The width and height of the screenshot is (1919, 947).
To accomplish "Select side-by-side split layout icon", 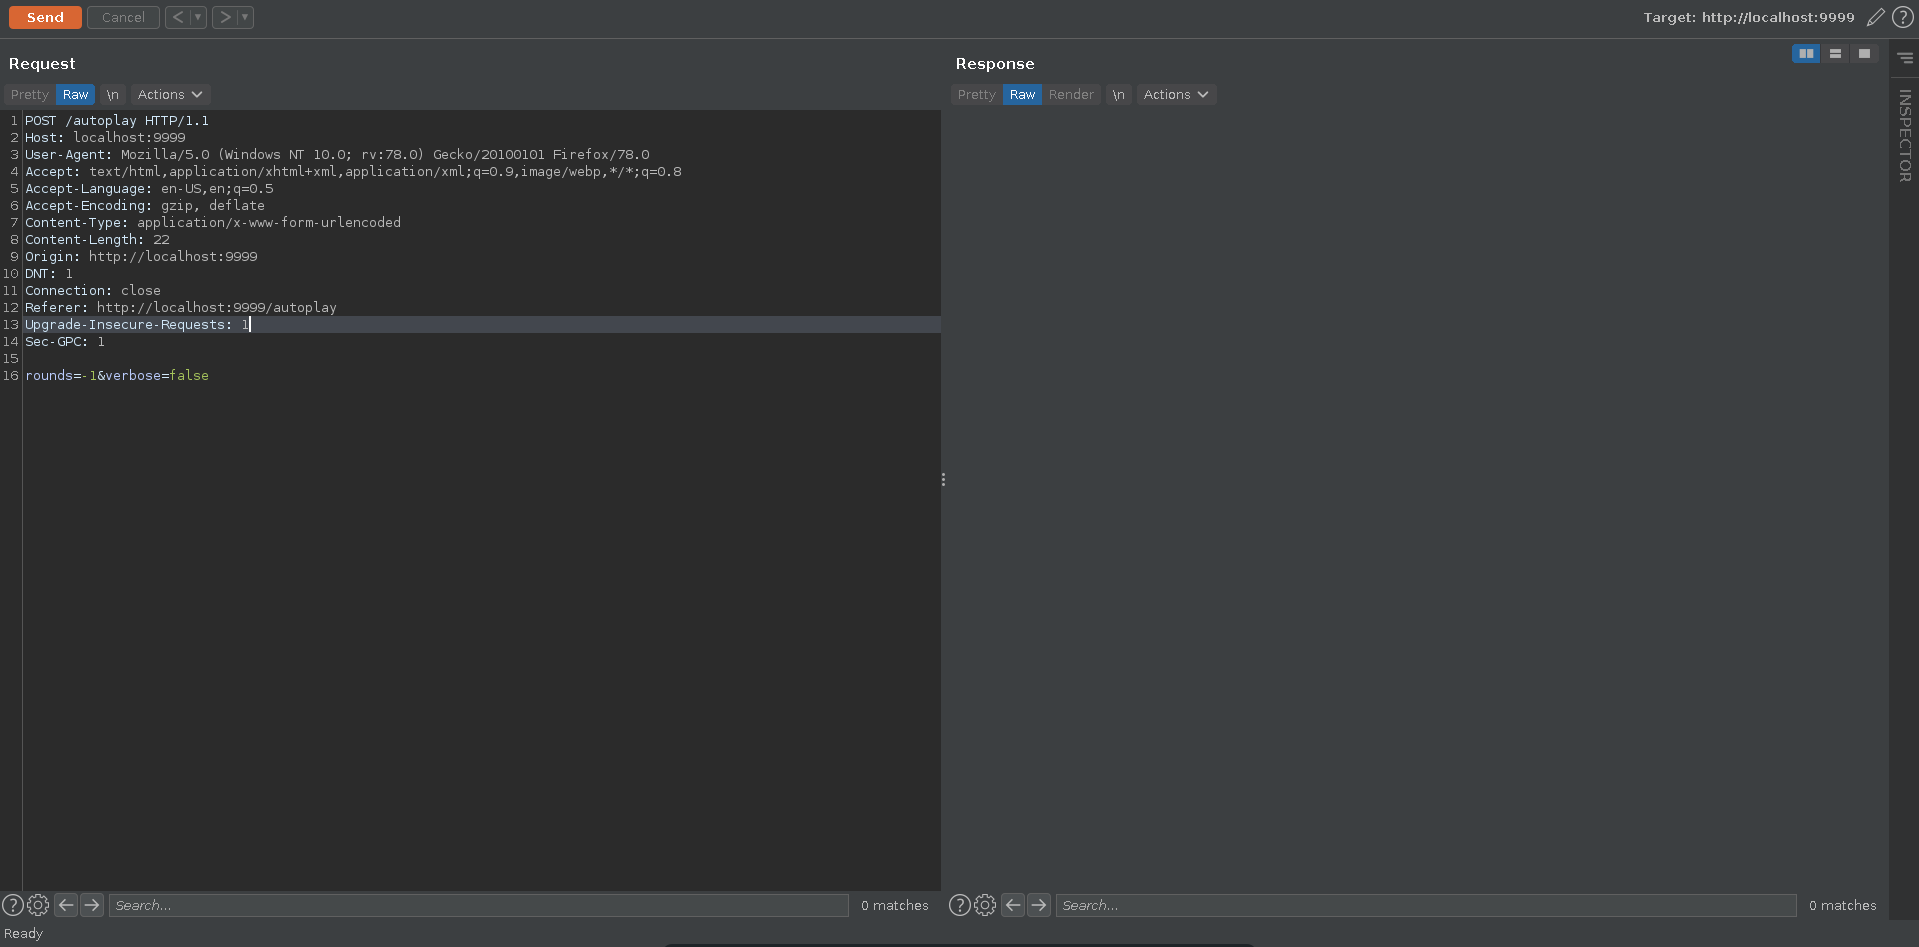I will [1805, 54].
